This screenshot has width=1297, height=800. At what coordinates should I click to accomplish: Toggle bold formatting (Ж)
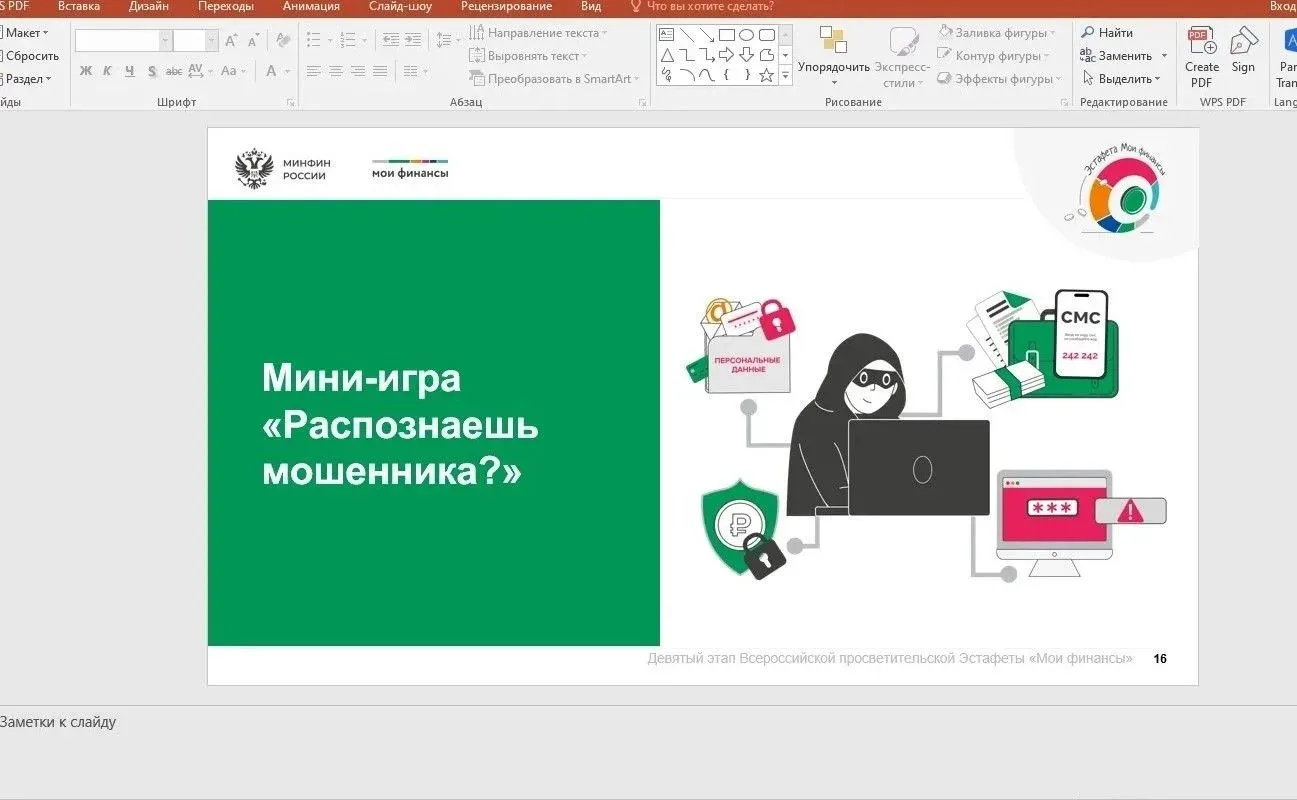point(86,71)
